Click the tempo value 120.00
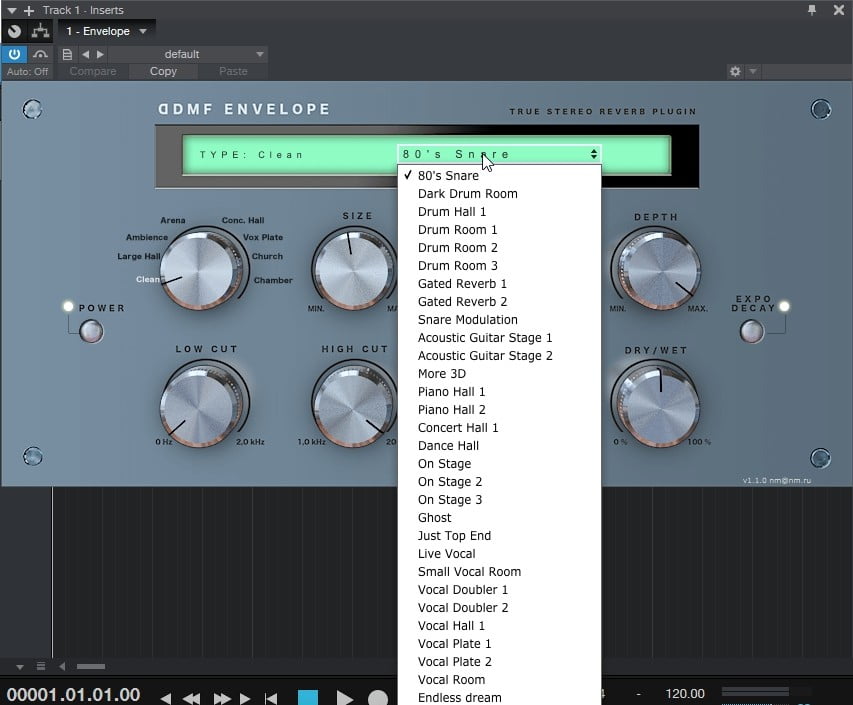Viewport: 853px width, 705px height. pos(685,694)
